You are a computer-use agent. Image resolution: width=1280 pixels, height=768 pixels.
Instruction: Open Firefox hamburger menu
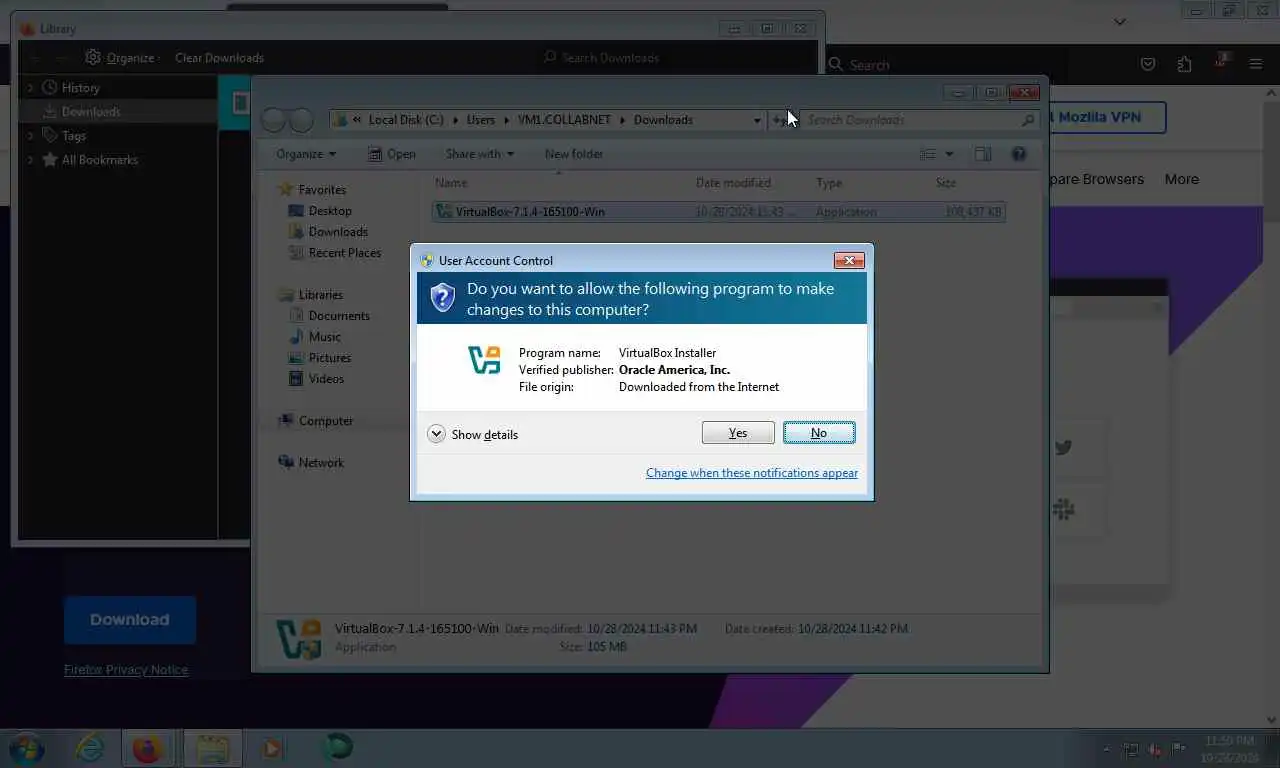[x=1256, y=64]
